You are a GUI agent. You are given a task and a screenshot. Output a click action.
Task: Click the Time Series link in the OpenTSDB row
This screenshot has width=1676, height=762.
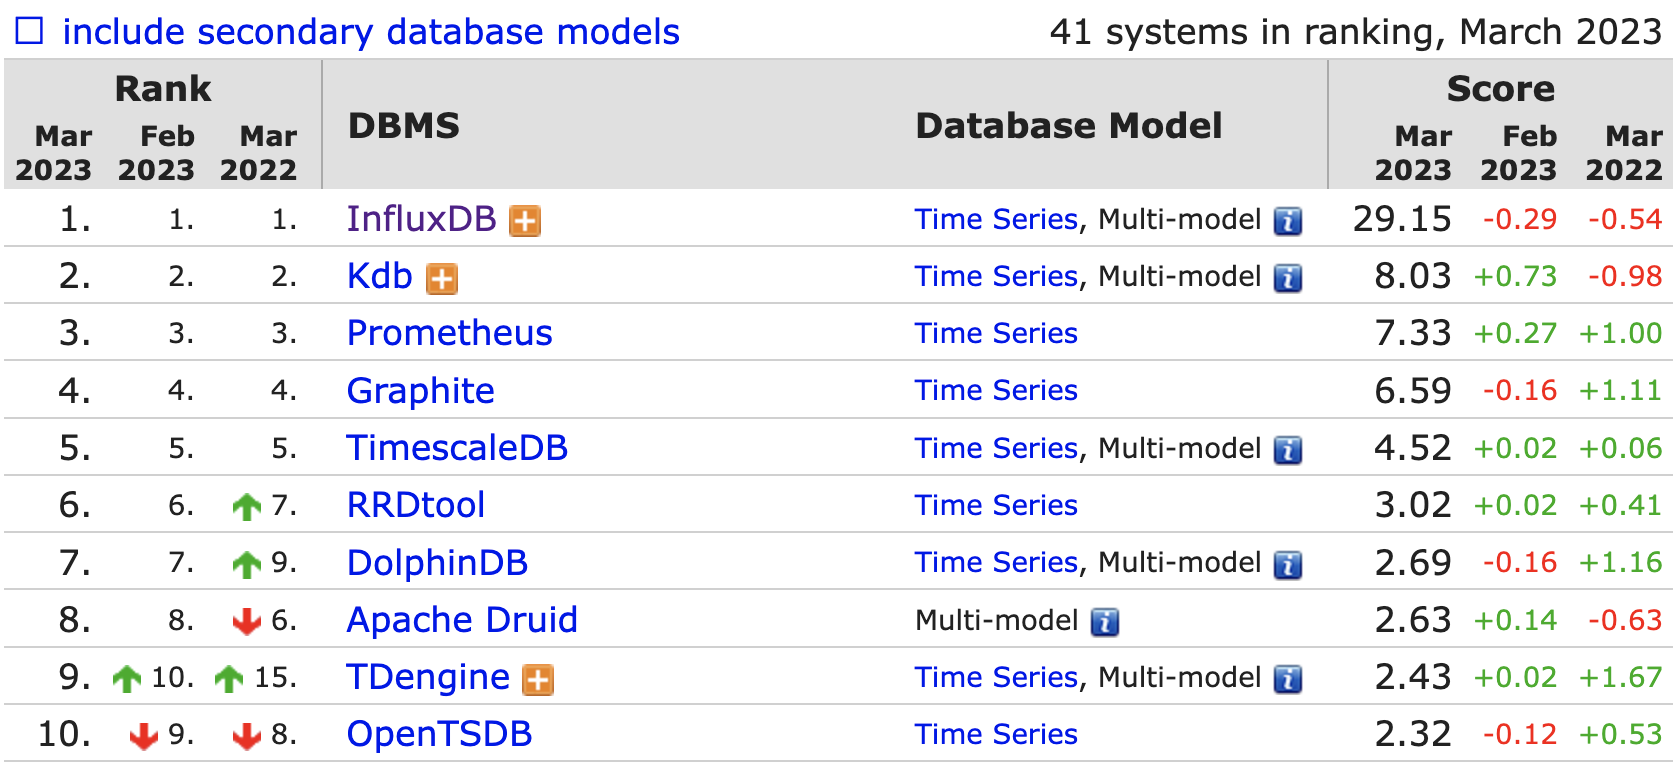coord(996,734)
